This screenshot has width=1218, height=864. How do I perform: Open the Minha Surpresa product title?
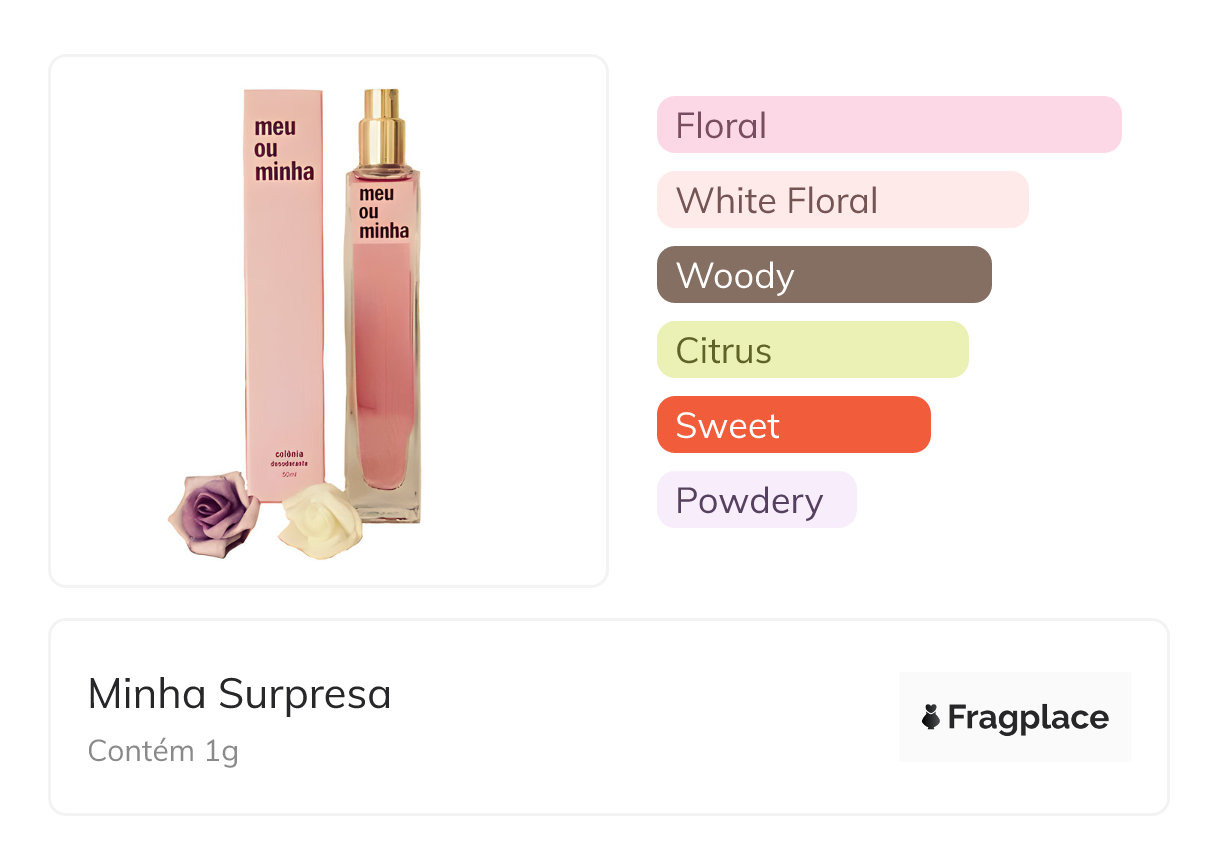[x=239, y=693]
